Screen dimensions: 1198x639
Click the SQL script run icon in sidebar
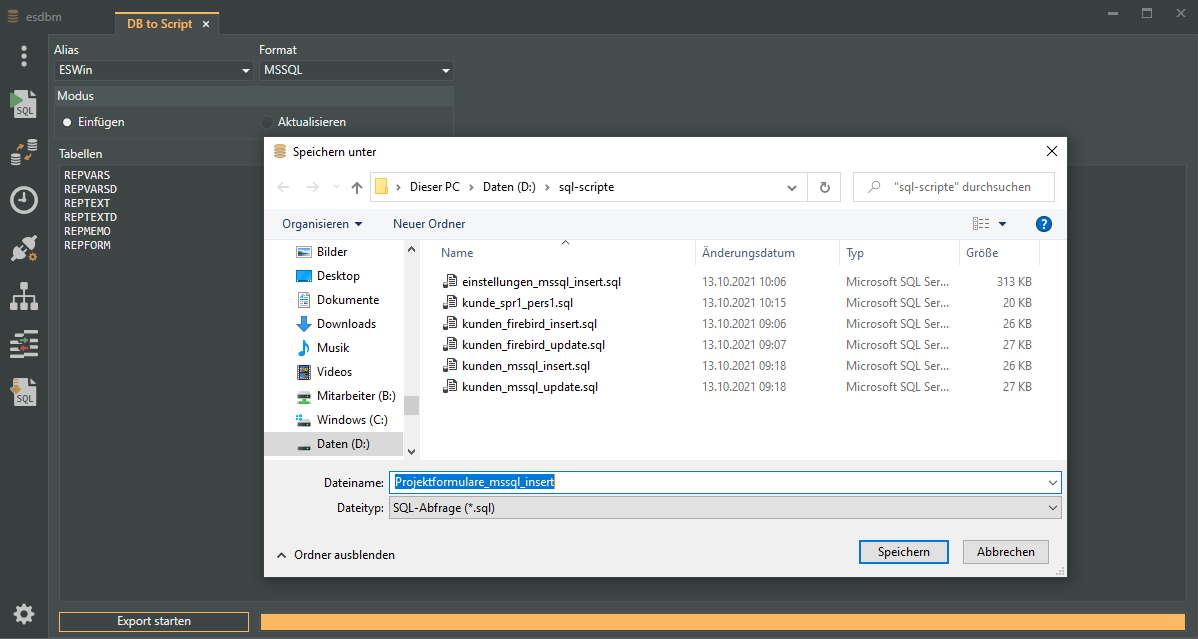[24, 104]
